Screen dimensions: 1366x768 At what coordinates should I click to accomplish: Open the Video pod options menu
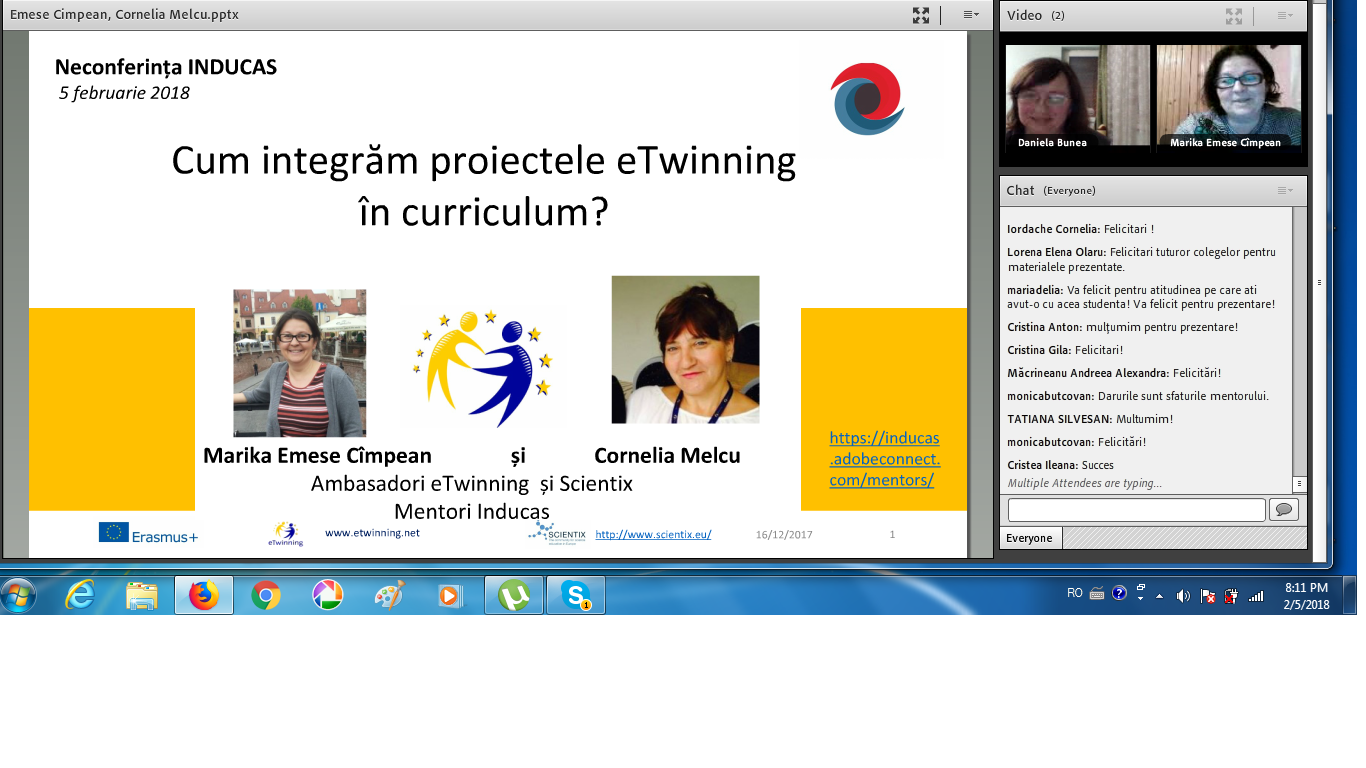(1284, 15)
